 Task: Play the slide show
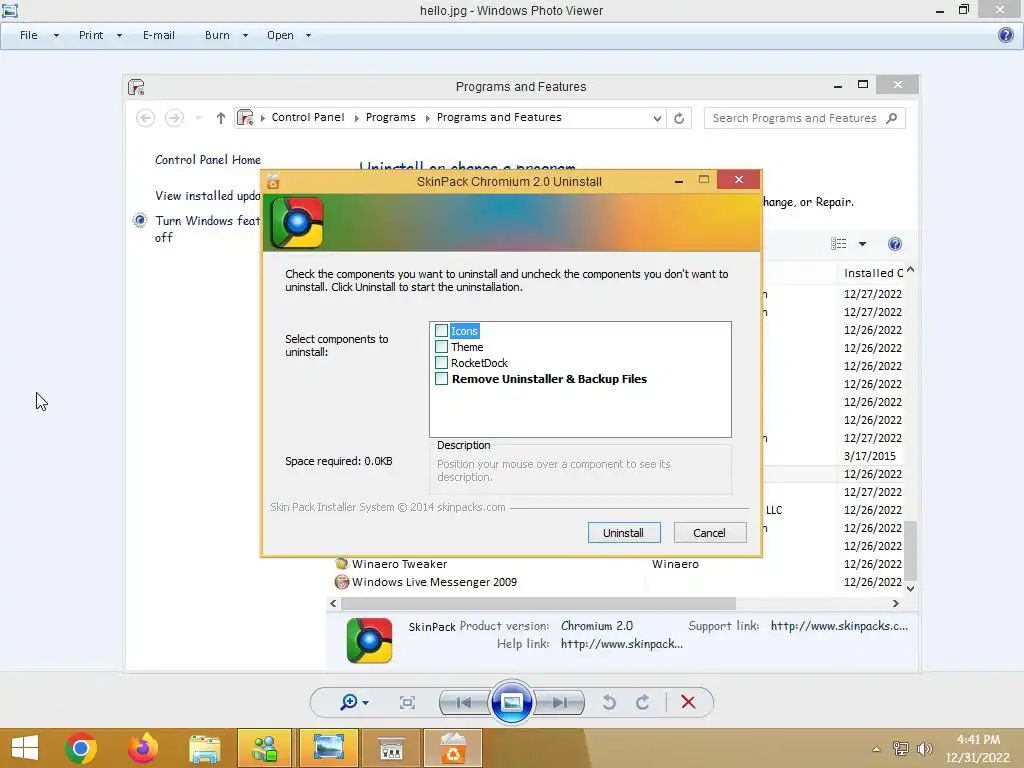click(511, 703)
